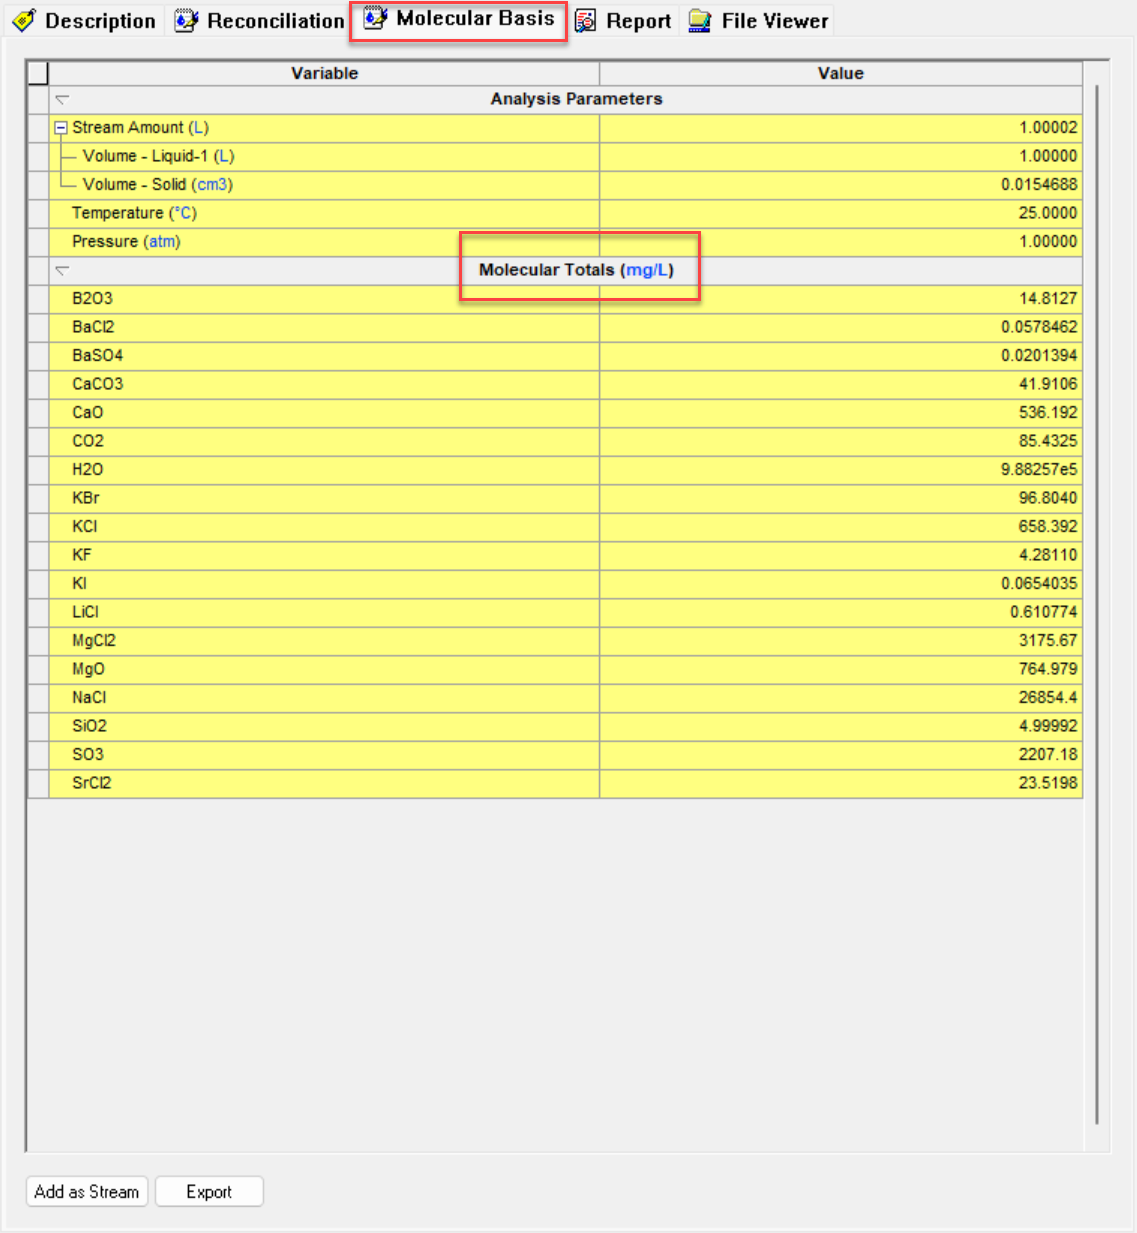Click the Volume - Solid value 0.0154688

click(841, 185)
